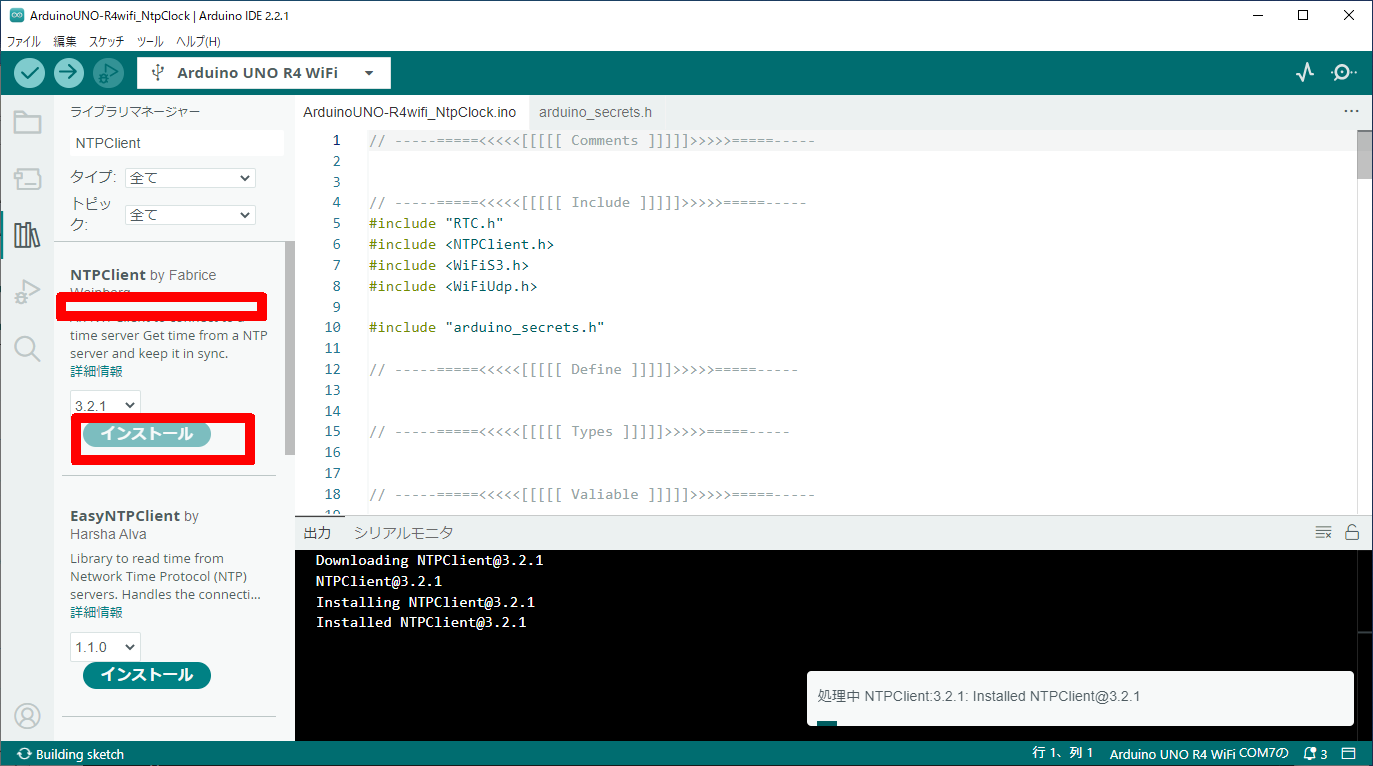Start the Debug toolbar button

tap(108, 72)
